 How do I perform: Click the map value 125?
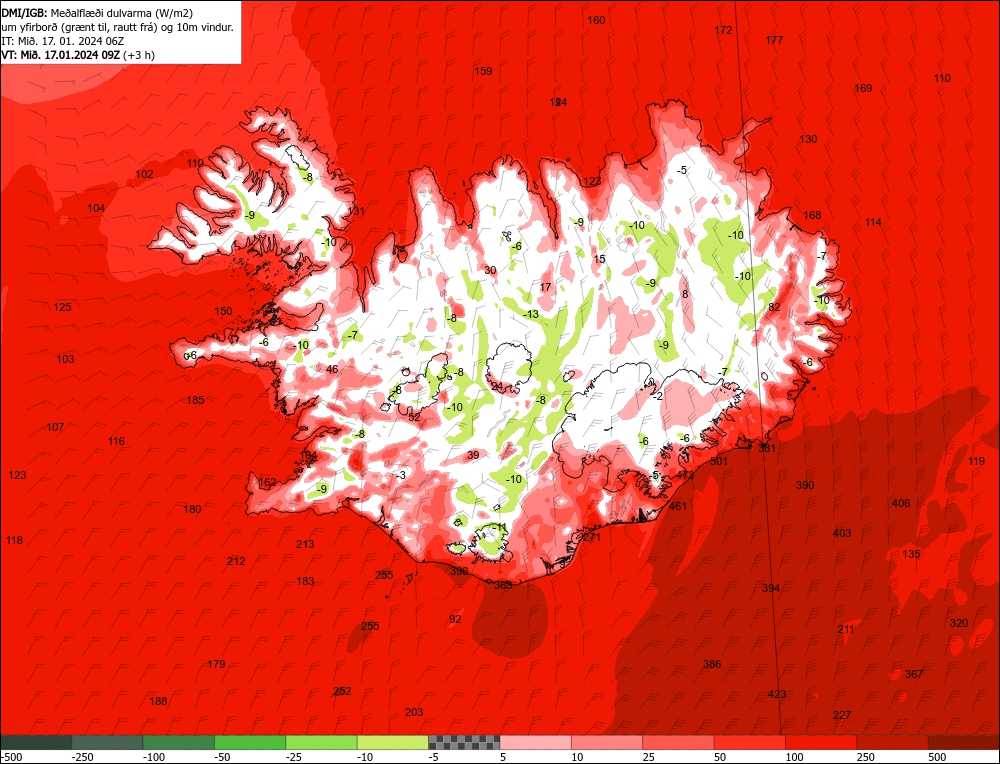(x=62, y=307)
